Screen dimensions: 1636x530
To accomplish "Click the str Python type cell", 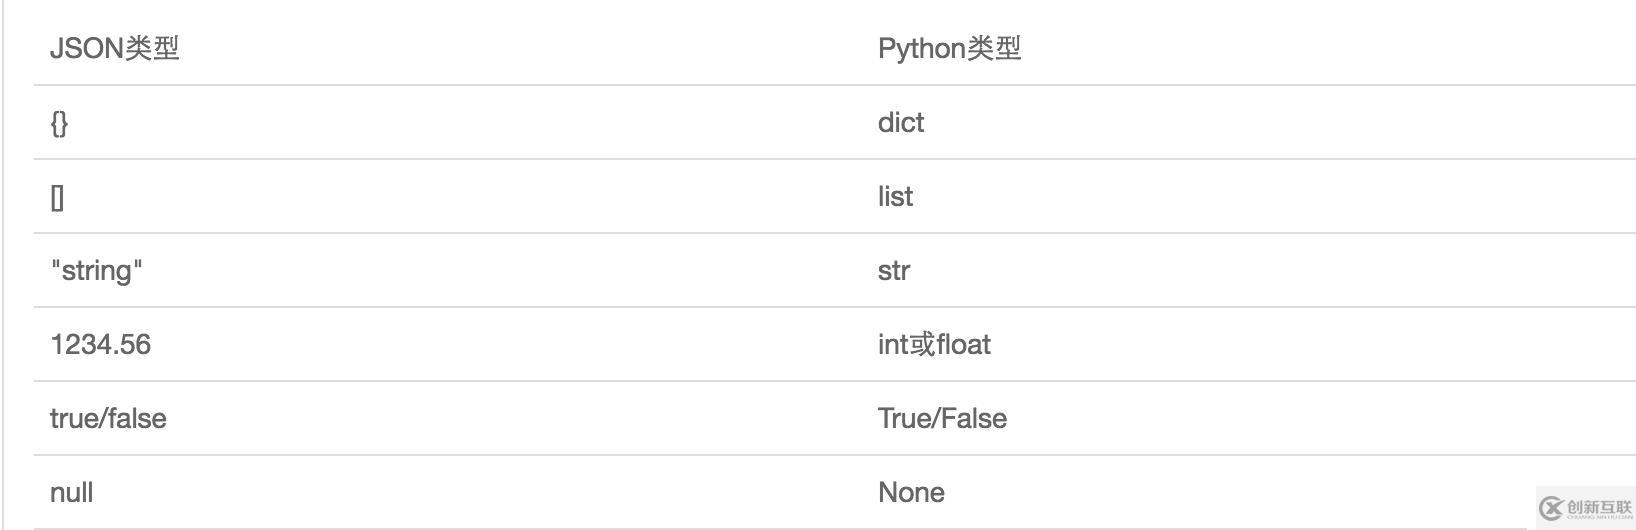I will (x=894, y=271).
